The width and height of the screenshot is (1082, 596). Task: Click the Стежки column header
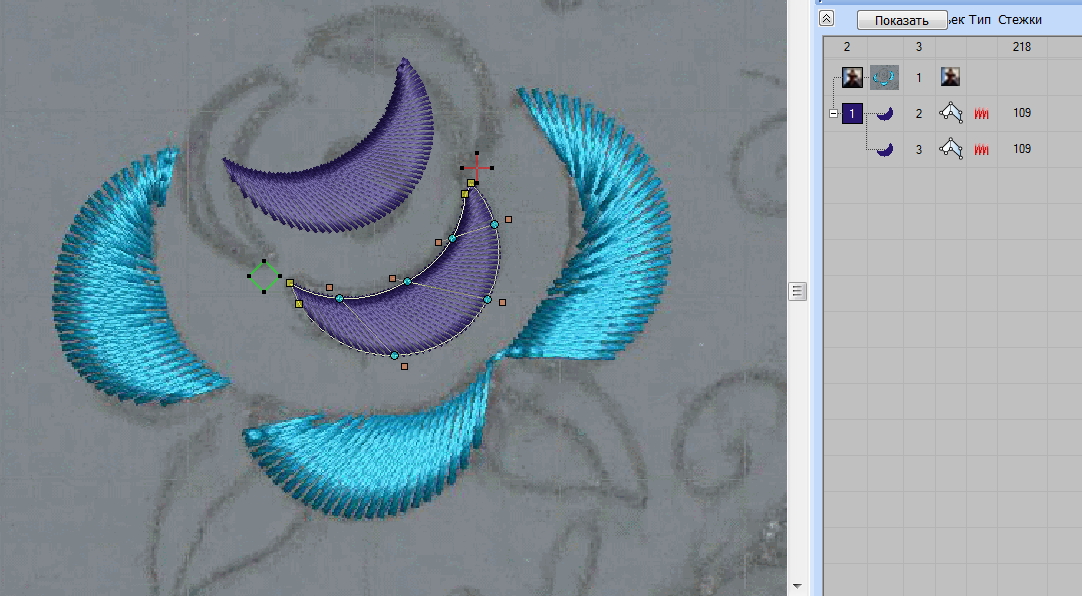coord(1020,20)
